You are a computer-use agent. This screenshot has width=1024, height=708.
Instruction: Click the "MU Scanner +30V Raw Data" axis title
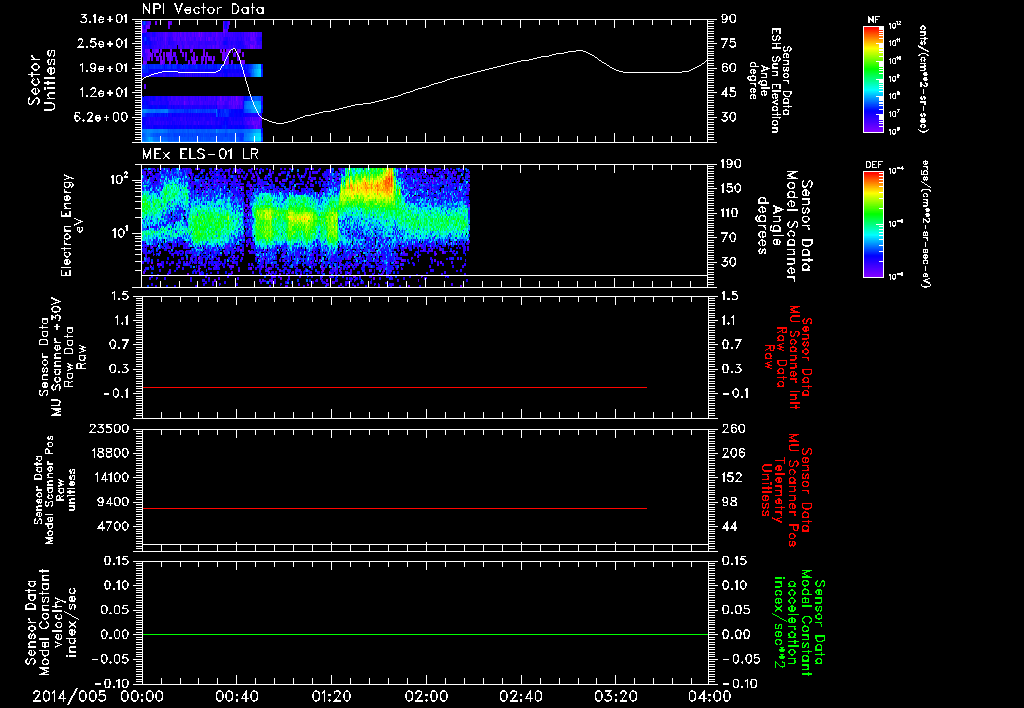[62, 357]
